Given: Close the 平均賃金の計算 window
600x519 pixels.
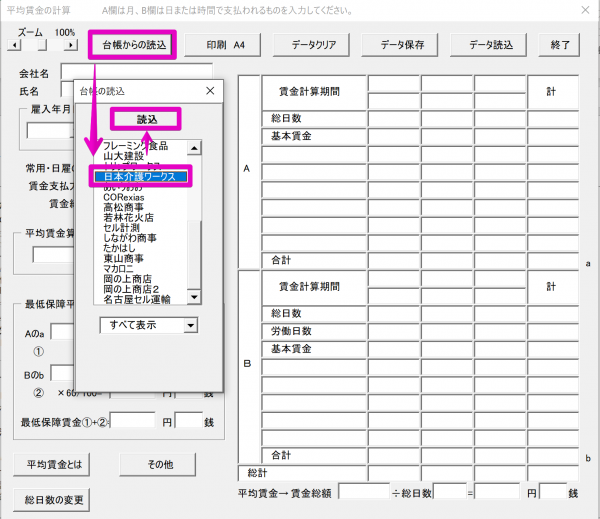Looking at the screenshot, I should point(585,10).
